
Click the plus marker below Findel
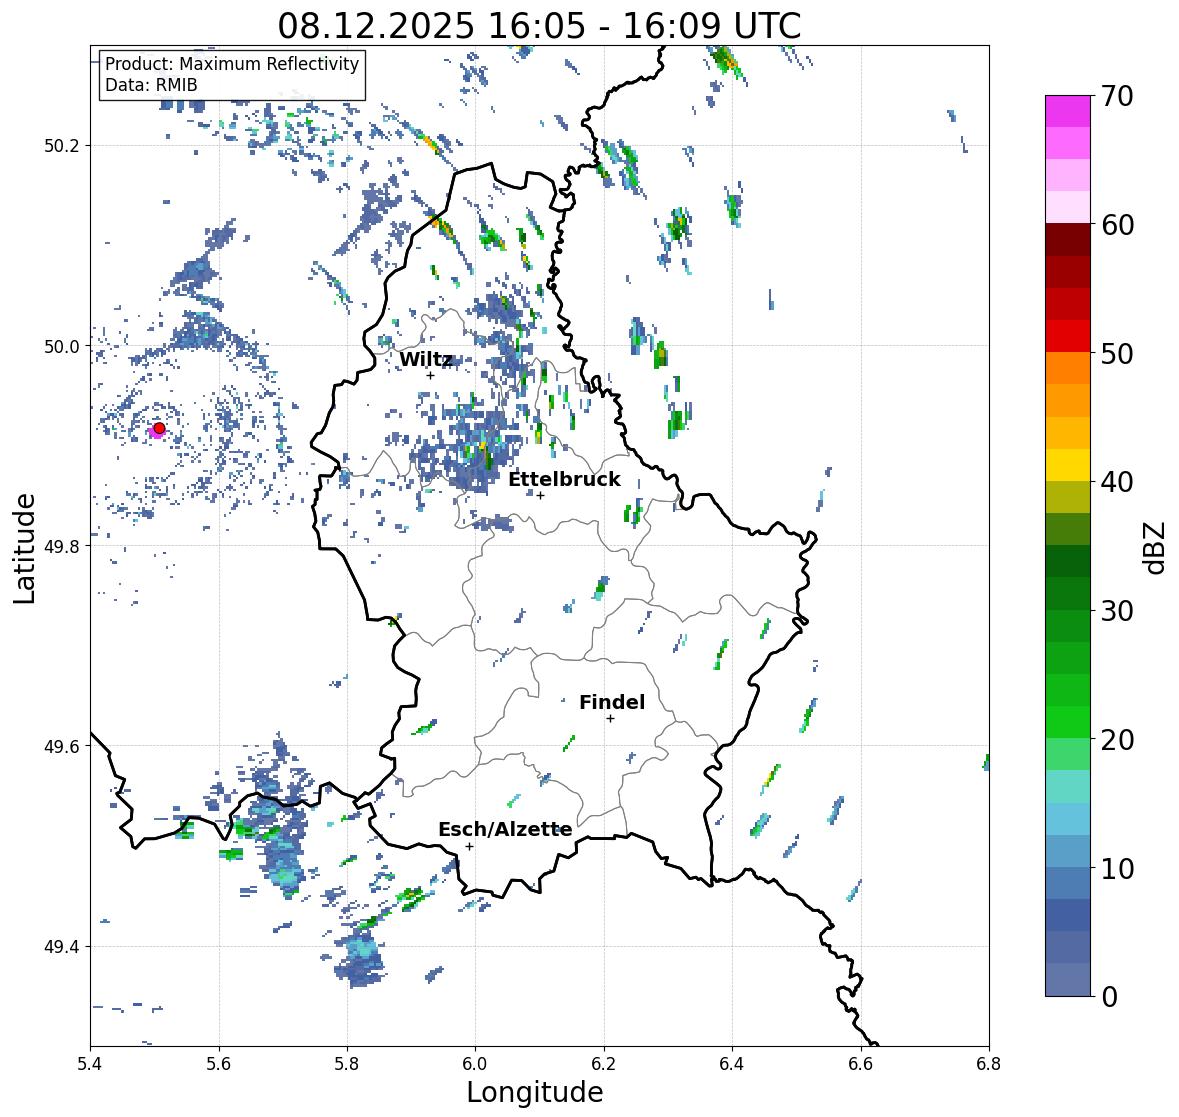pyautogui.click(x=610, y=719)
